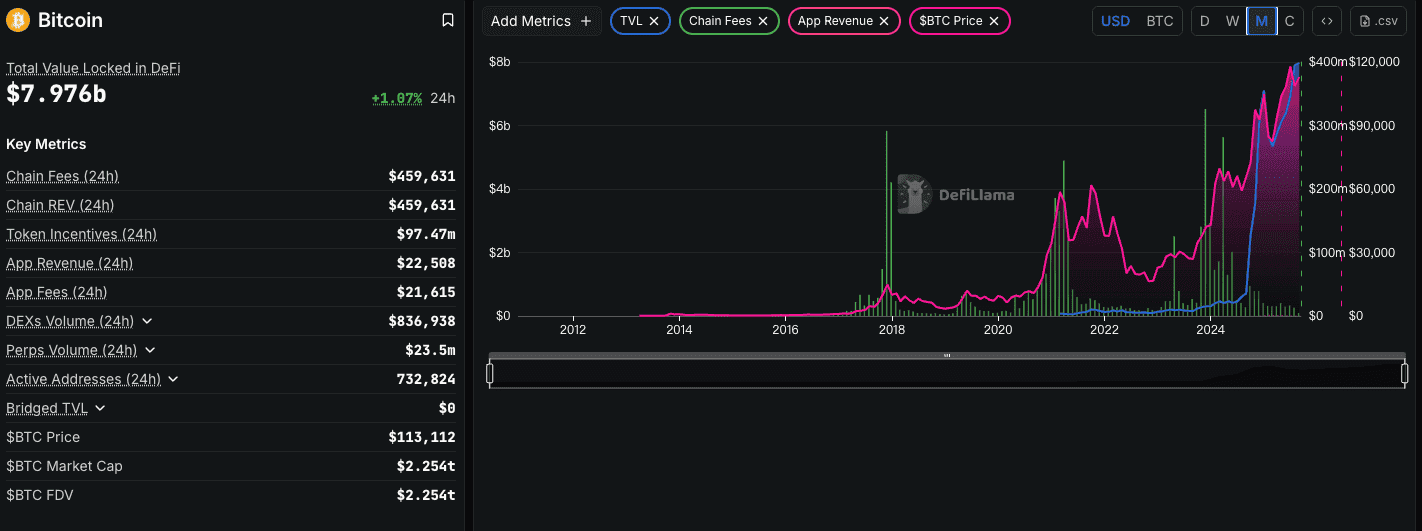Expand DEXs Volume (24h) details
Screen dimensions: 1422x531
click(x=147, y=321)
